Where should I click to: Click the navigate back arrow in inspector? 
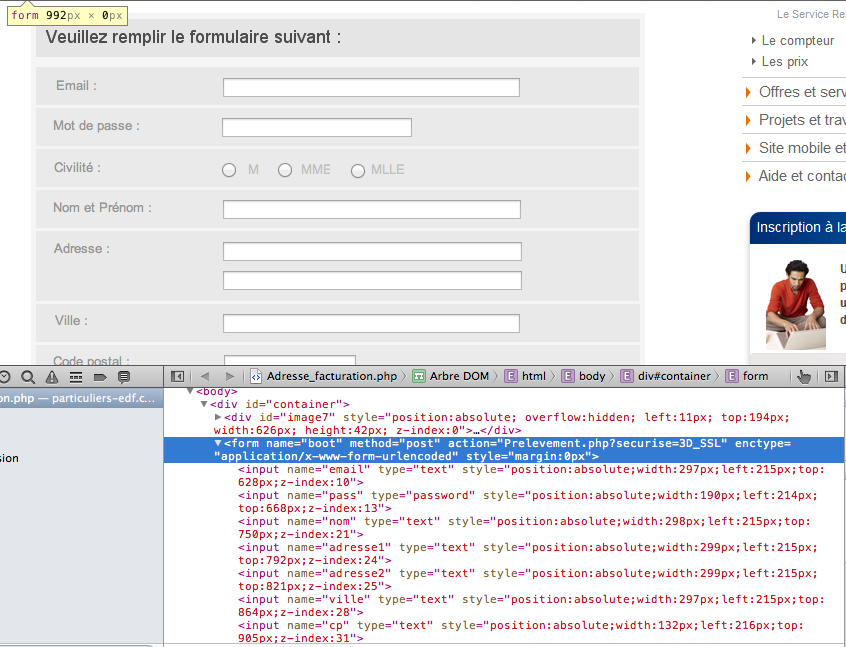coord(205,376)
